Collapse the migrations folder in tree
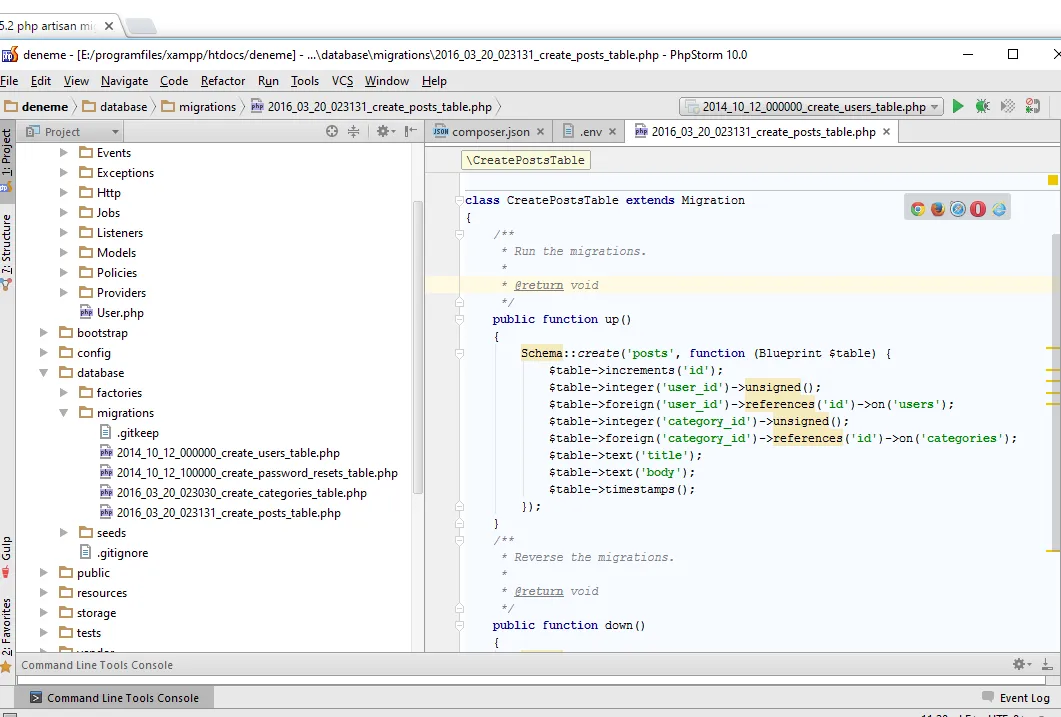 [64, 413]
